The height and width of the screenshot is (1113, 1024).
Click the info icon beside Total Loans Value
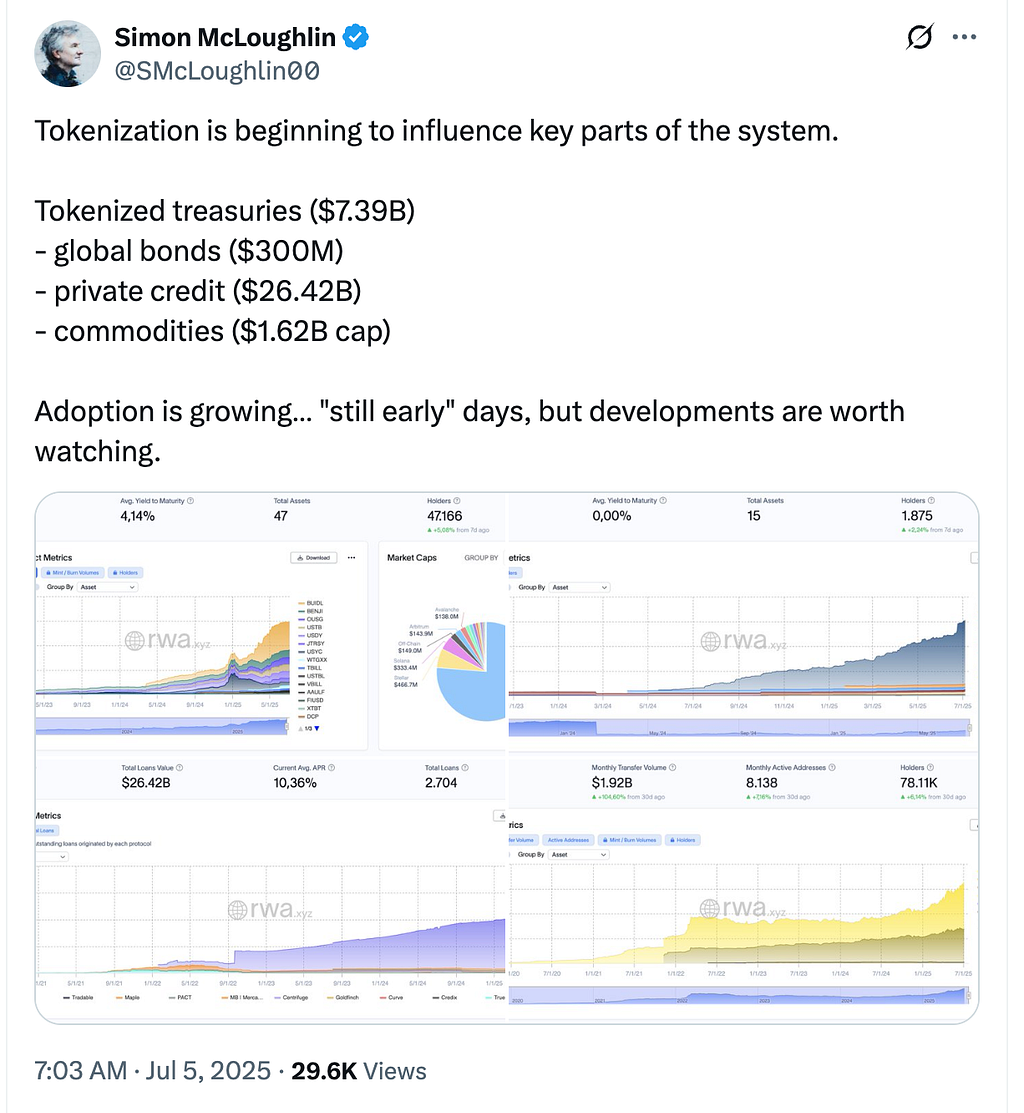tap(180, 767)
